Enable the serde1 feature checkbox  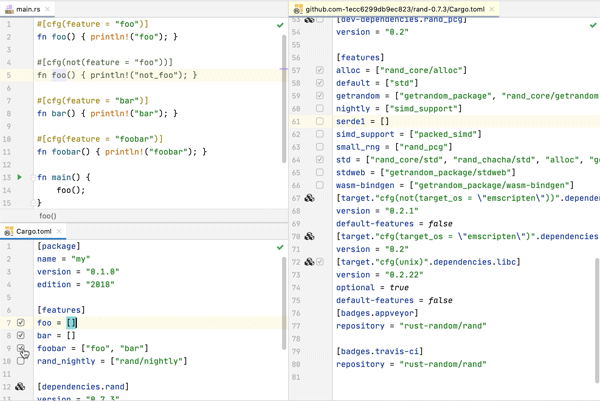[x=320, y=121]
